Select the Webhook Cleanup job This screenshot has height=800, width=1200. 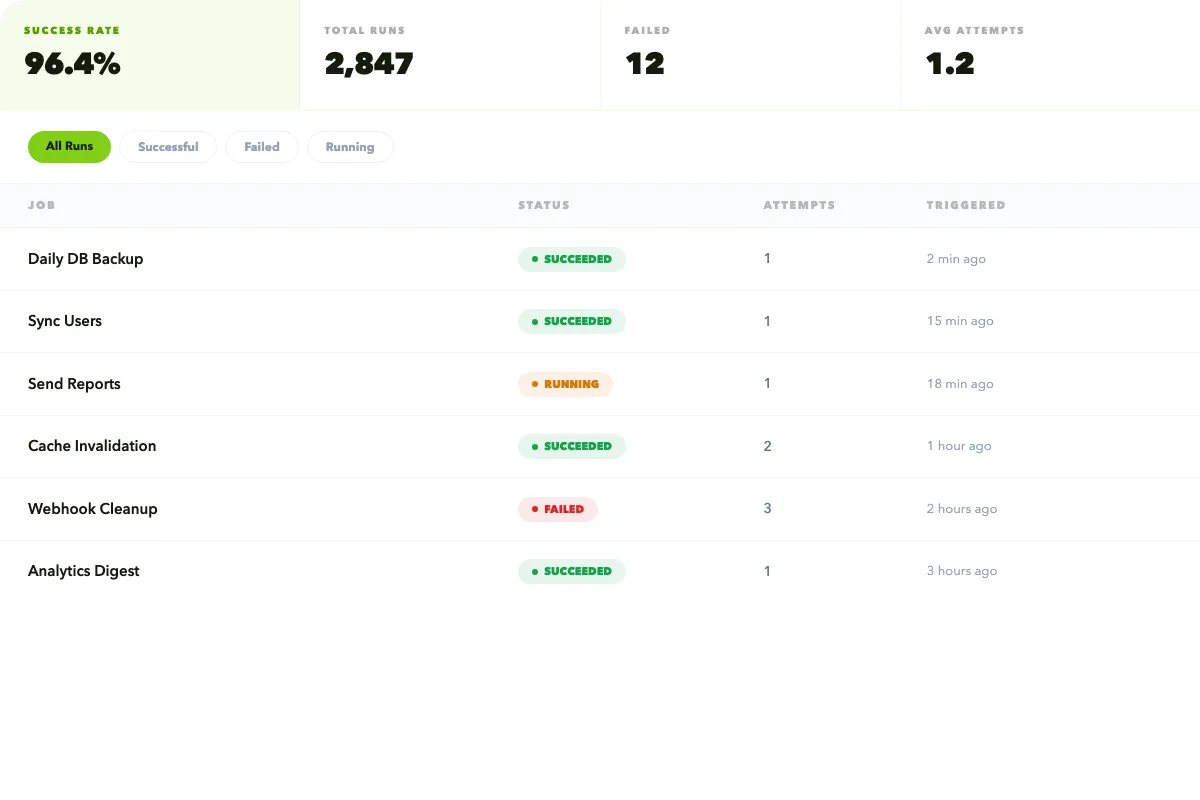(93, 509)
